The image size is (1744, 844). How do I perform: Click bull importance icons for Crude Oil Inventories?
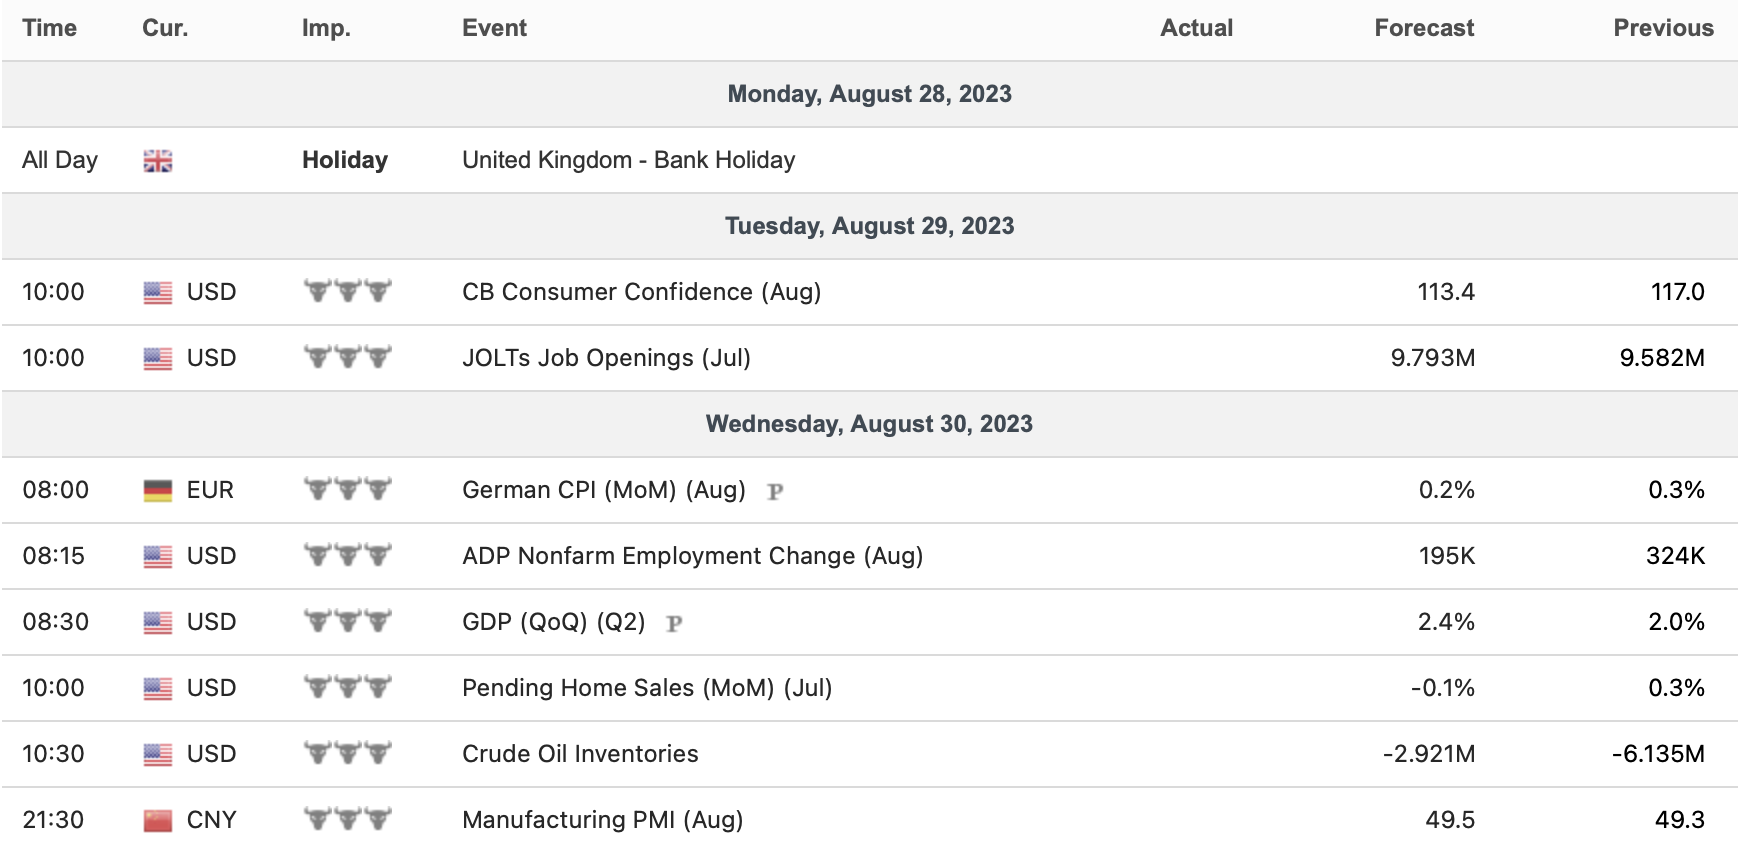(347, 753)
